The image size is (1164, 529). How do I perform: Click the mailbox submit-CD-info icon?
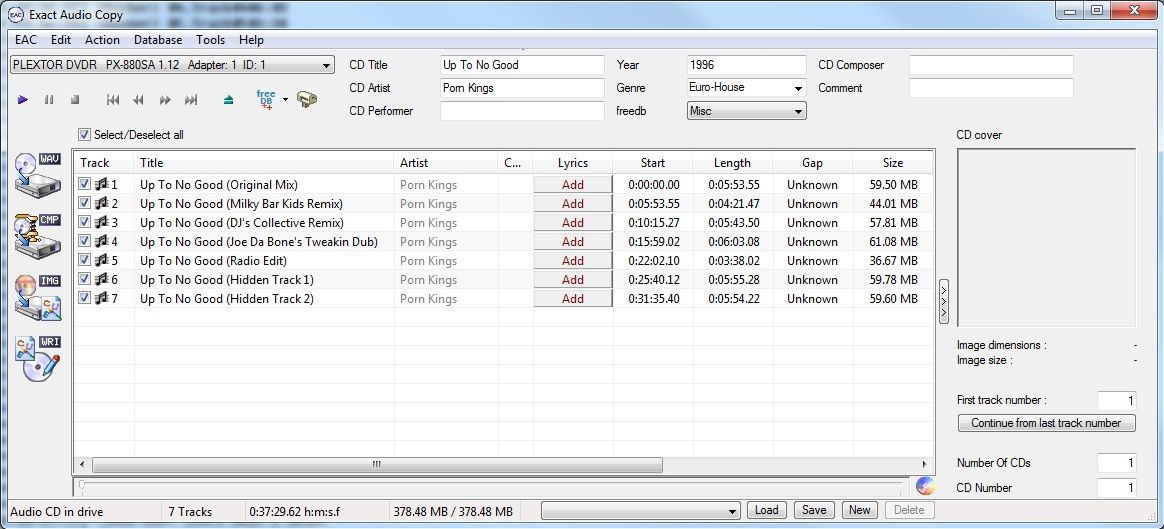307,99
